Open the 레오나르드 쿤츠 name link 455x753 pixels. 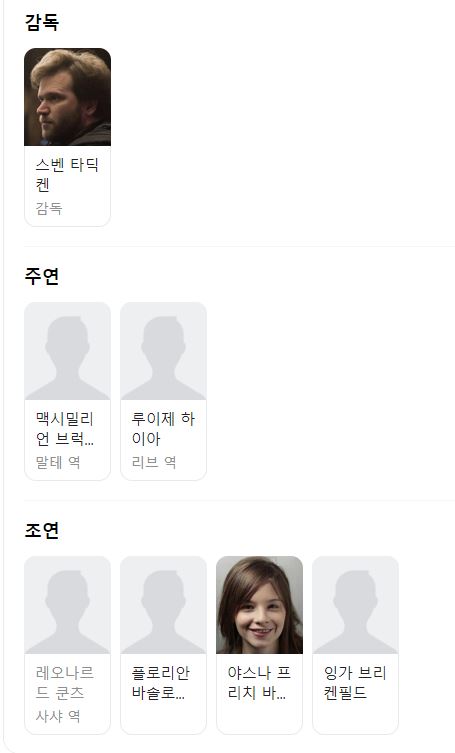coord(65,683)
